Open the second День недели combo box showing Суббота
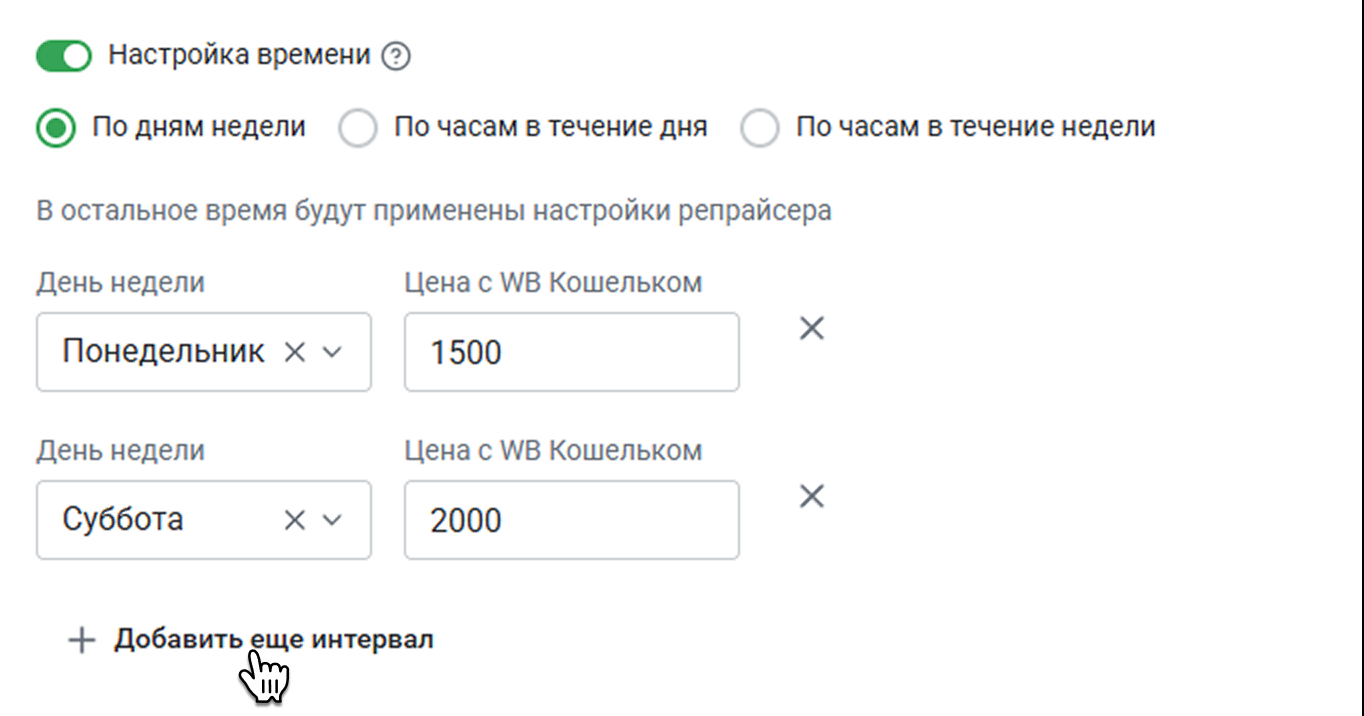The height and width of the screenshot is (716, 1364). click(x=204, y=520)
